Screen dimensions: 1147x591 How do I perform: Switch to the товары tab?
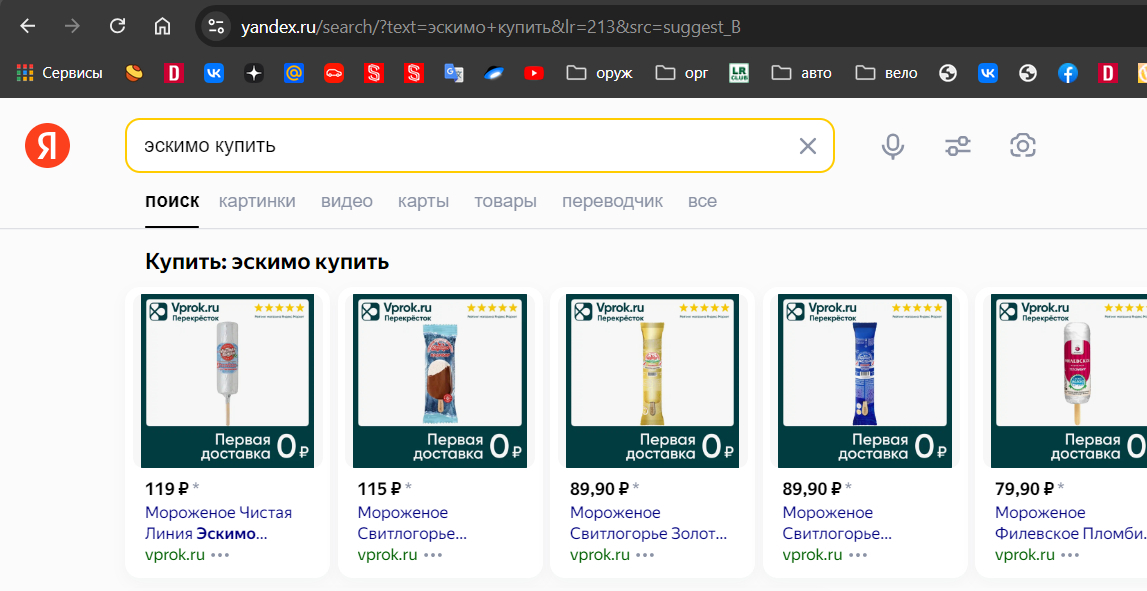pyautogui.click(x=505, y=201)
